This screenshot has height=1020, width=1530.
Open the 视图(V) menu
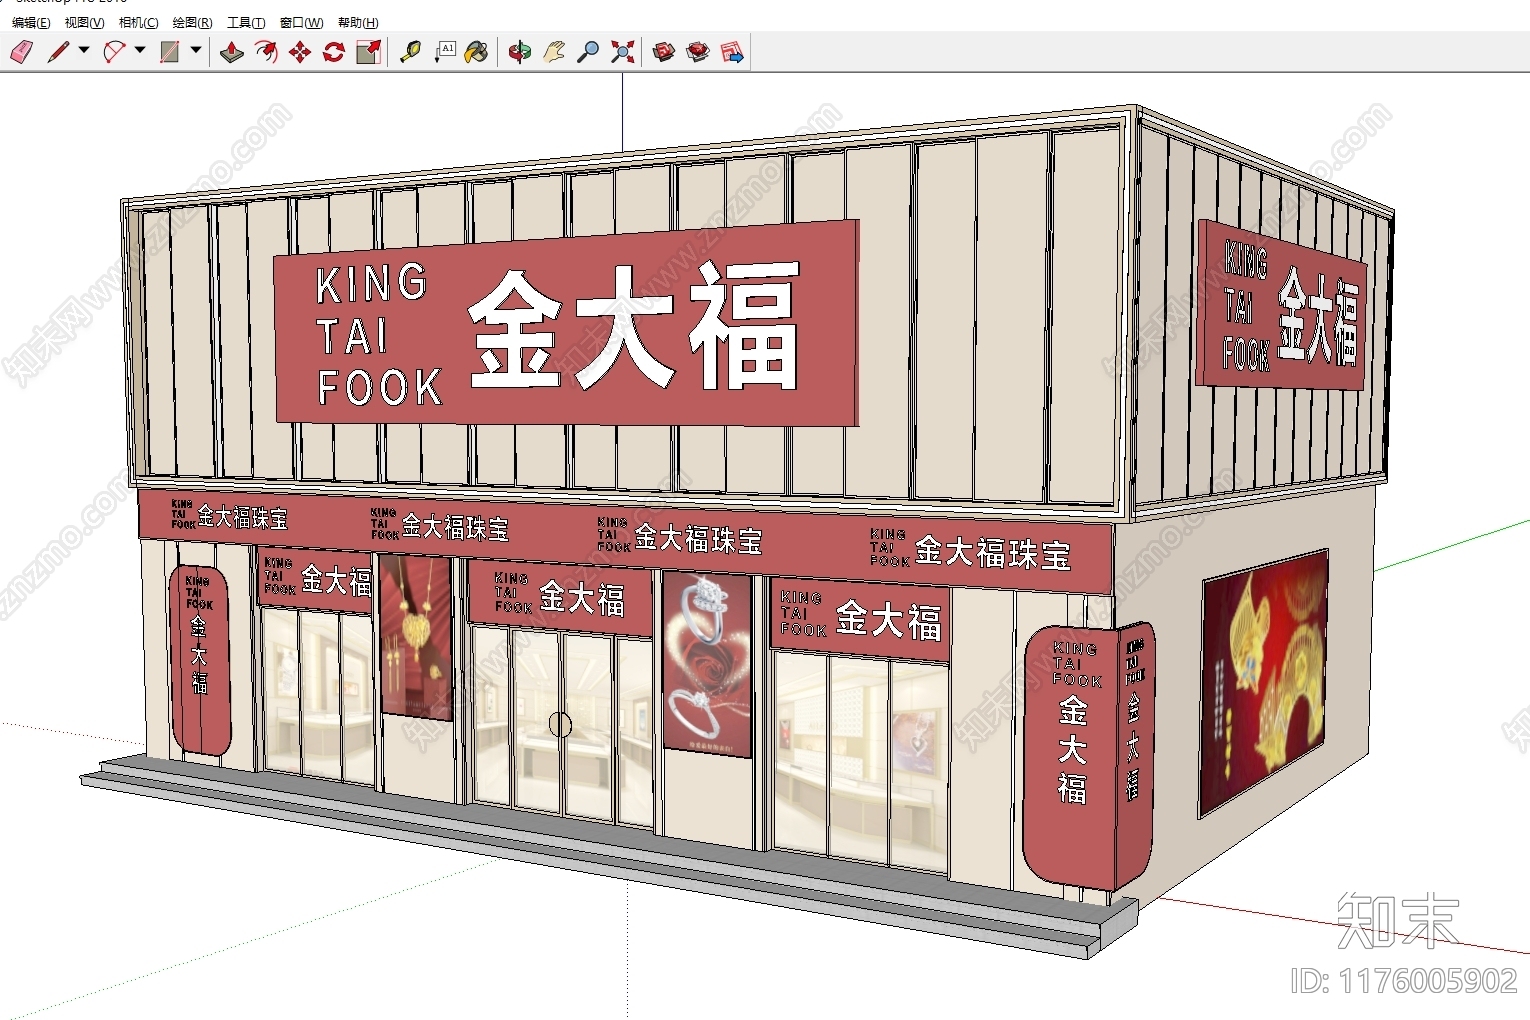tap(84, 23)
